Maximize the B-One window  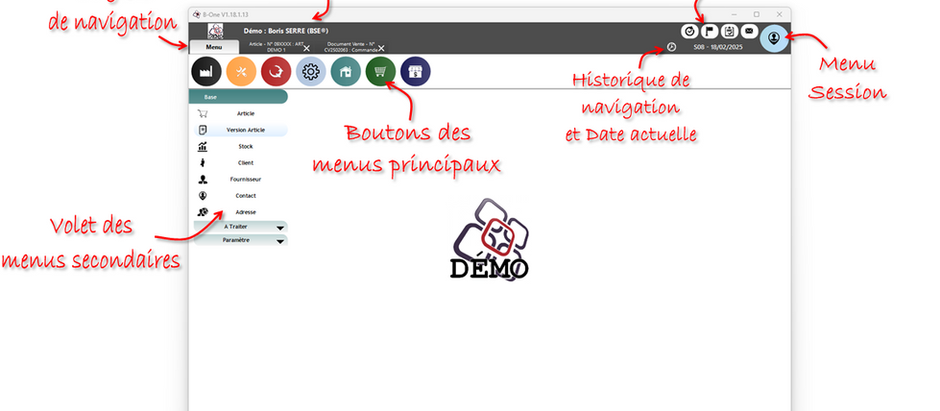(757, 14)
